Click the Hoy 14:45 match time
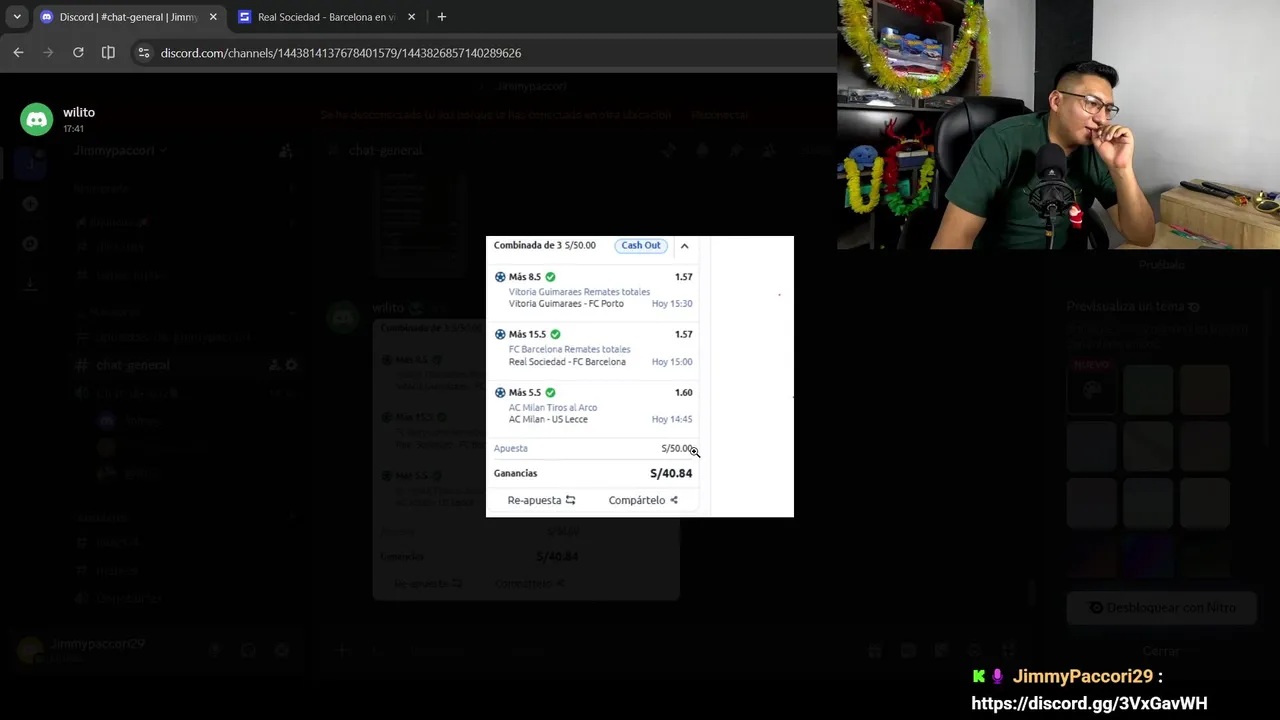 (672, 419)
